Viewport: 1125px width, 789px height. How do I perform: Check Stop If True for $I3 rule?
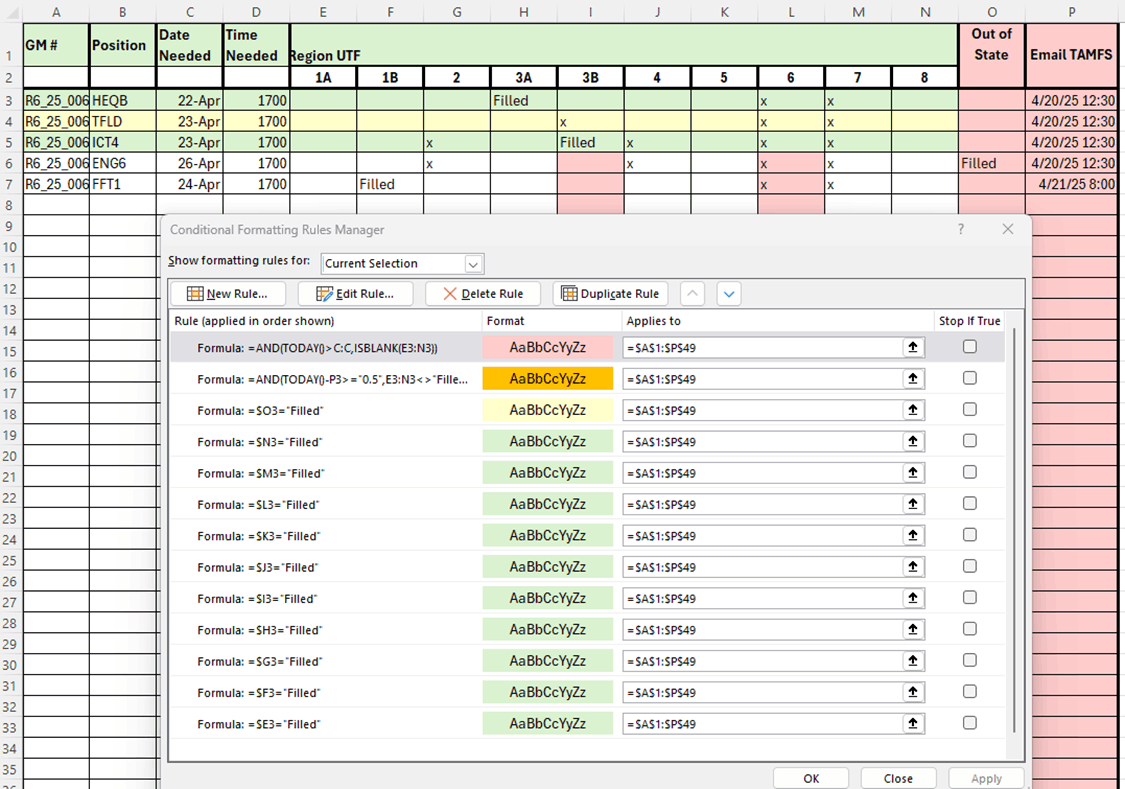tap(969, 597)
